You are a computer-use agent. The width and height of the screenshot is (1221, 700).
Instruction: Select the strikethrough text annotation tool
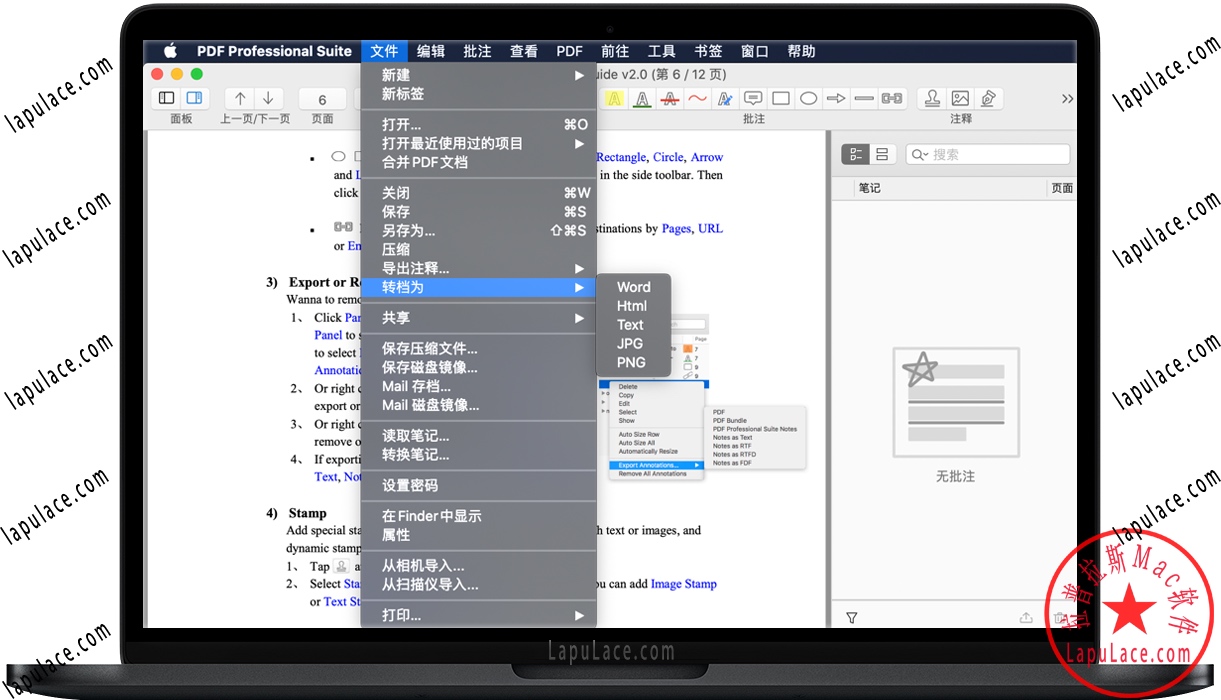670,98
